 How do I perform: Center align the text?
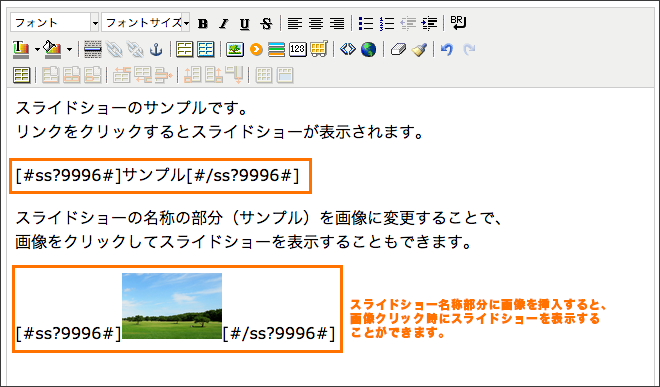click(x=316, y=24)
